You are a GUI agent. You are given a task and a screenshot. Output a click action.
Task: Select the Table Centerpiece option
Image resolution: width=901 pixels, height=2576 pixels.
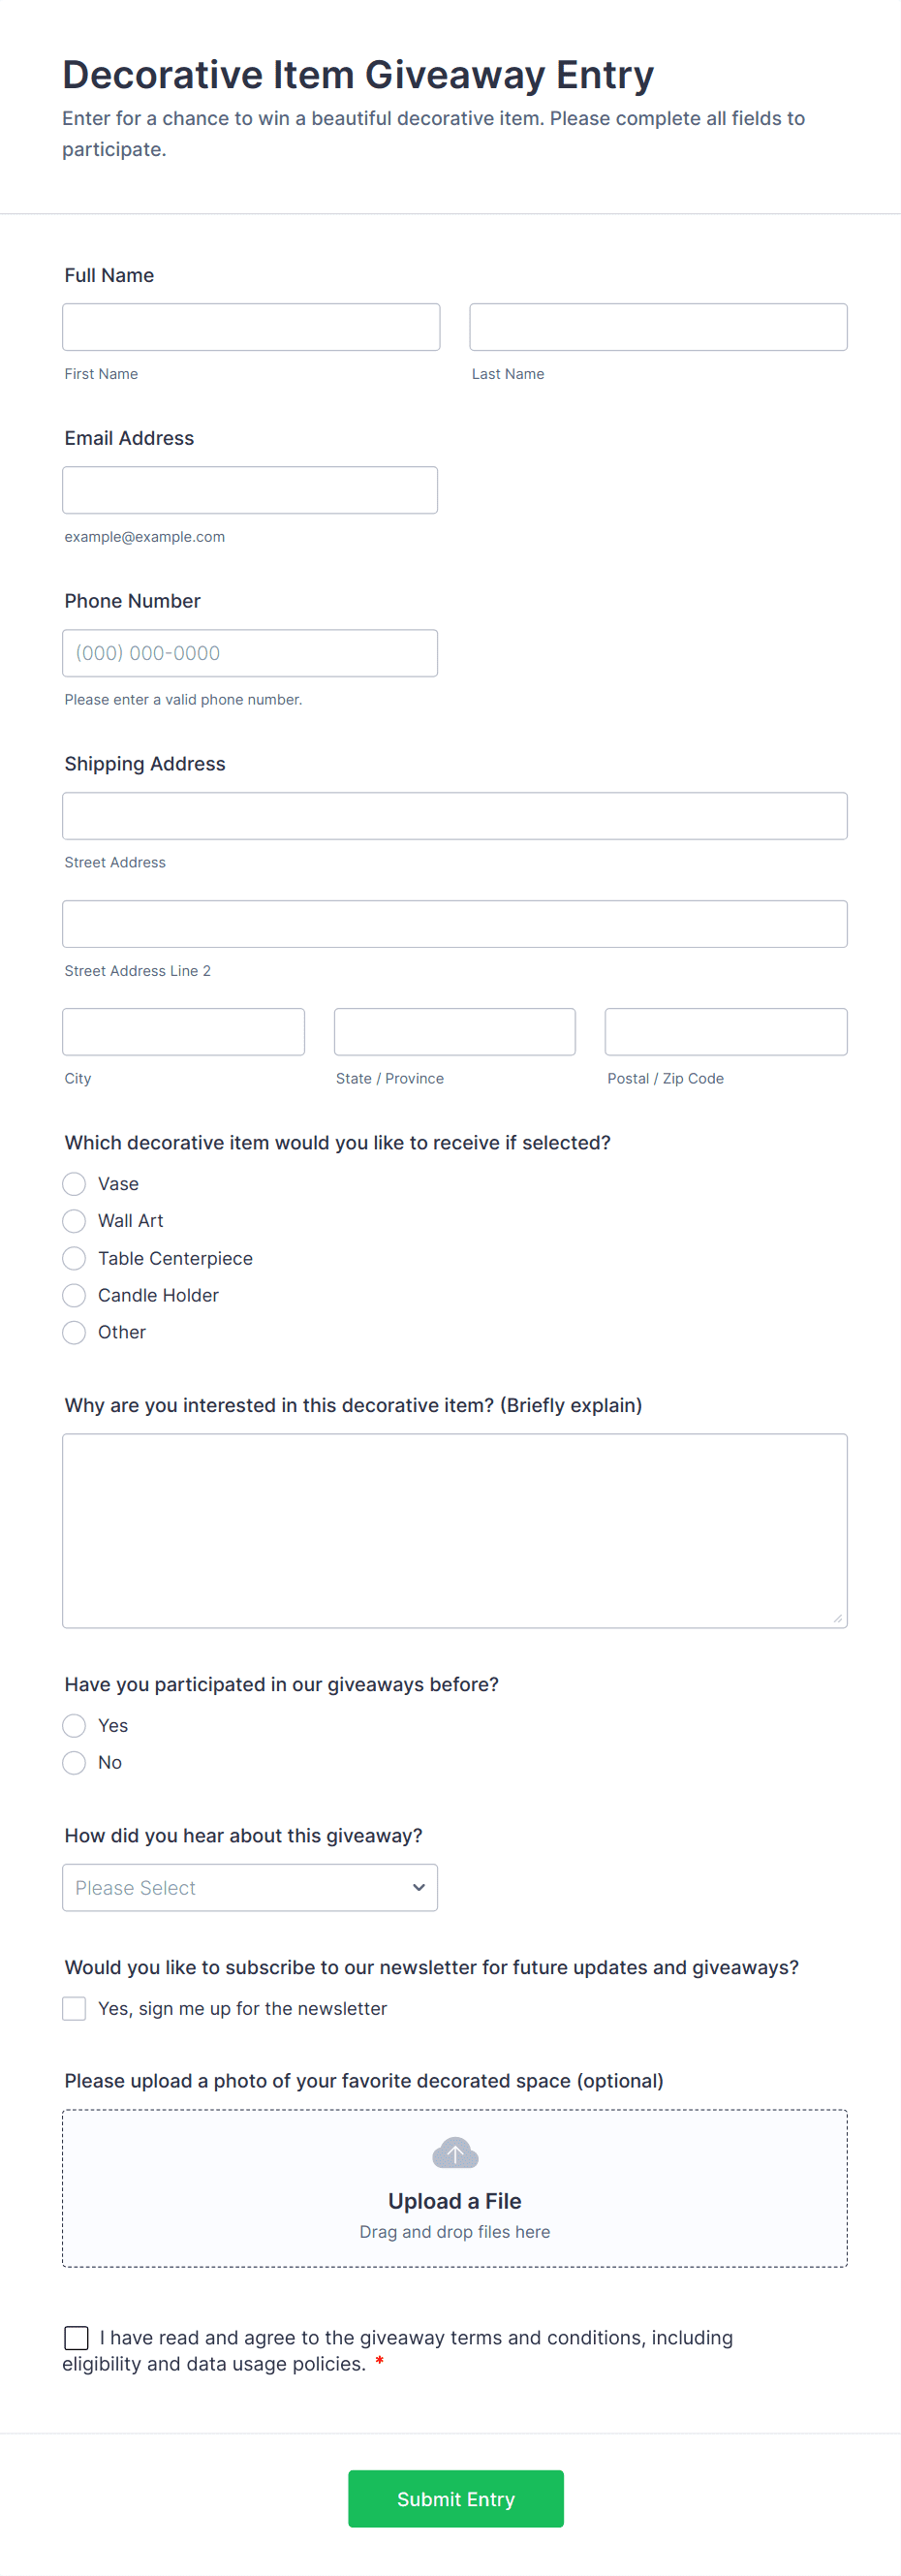pos(74,1258)
